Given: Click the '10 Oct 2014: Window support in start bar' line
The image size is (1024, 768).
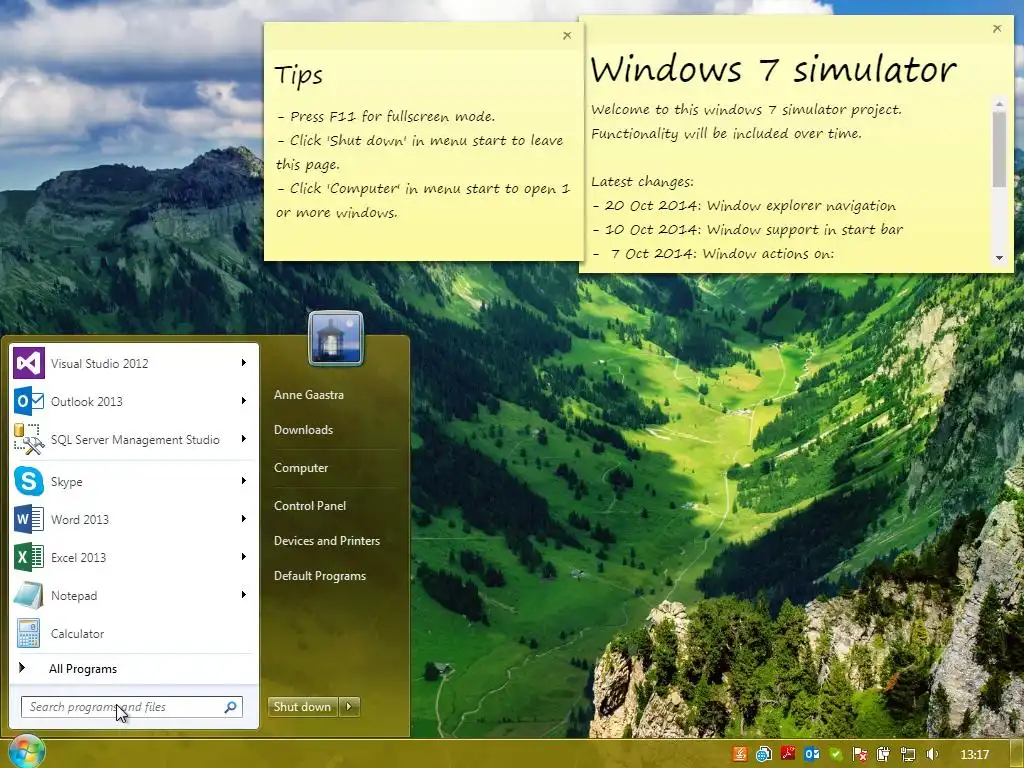Looking at the screenshot, I should [748, 229].
